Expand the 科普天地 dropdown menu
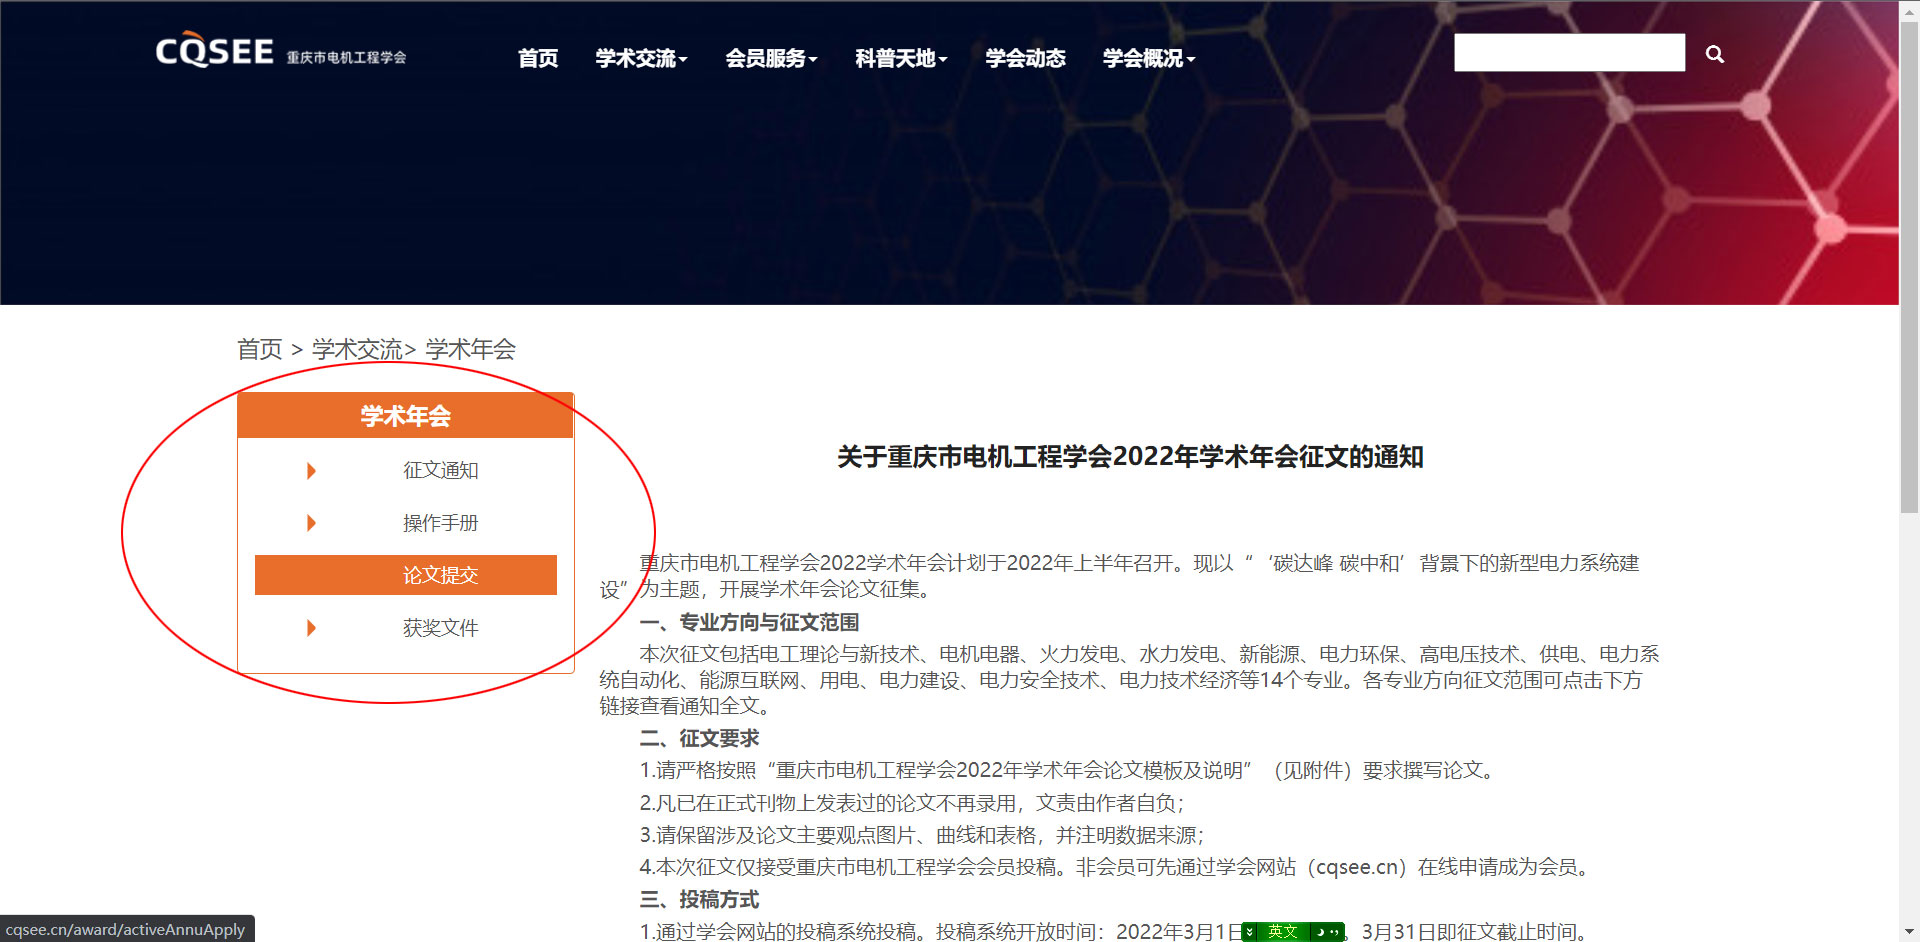The width and height of the screenshot is (1920, 942). tap(901, 58)
